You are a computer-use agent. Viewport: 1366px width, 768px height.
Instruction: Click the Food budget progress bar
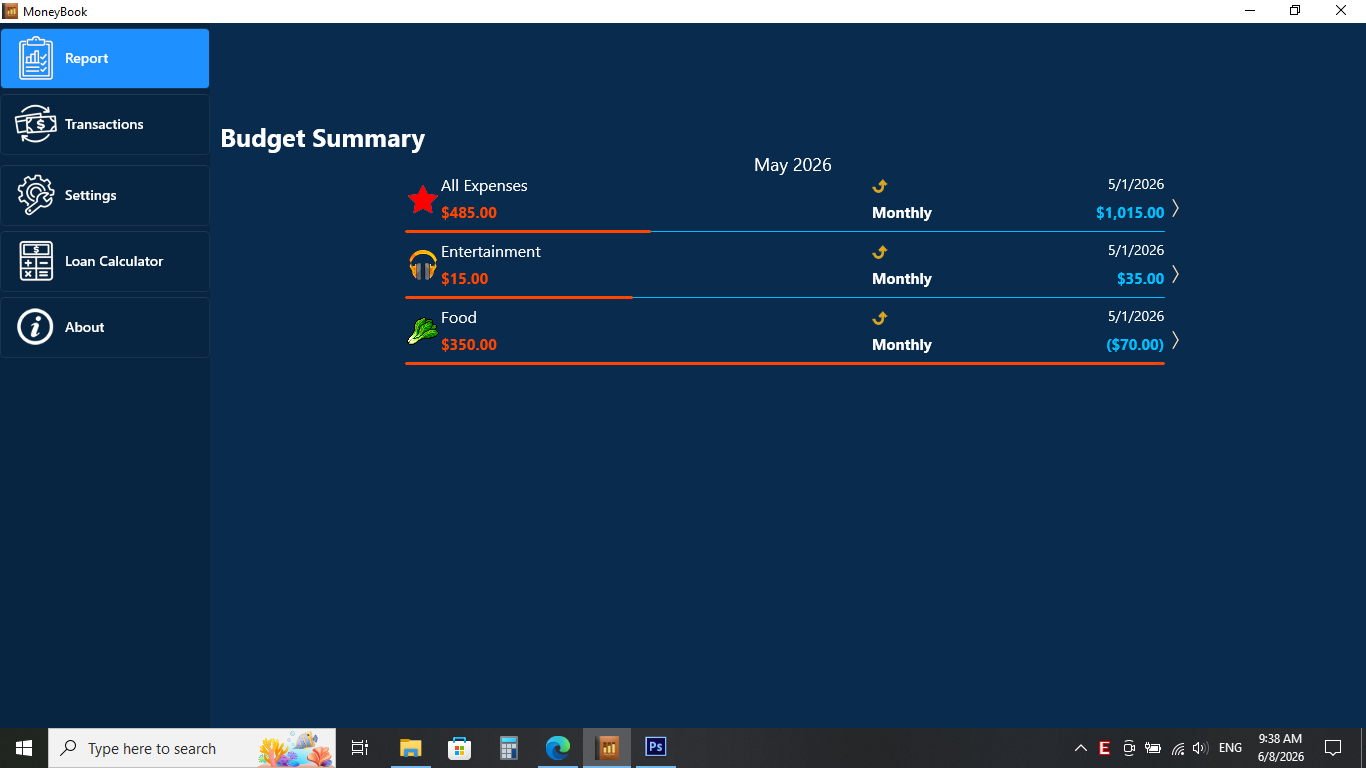click(x=785, y=363)
